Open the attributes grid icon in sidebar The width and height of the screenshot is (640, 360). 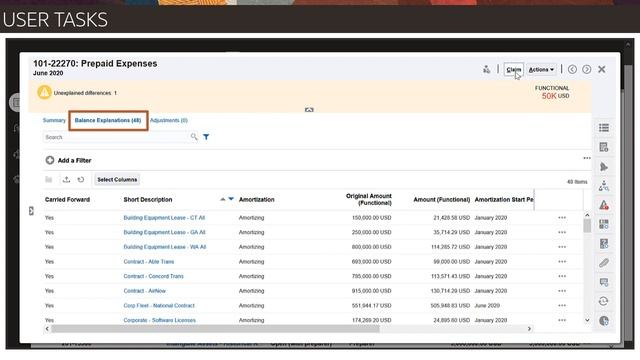click(604, 224)
